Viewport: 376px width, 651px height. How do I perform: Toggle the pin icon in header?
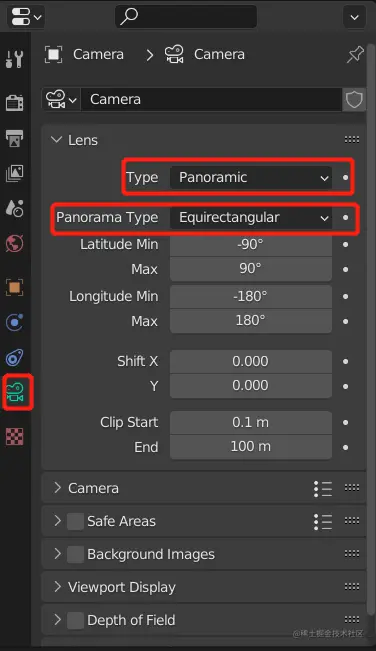[355, 54]
